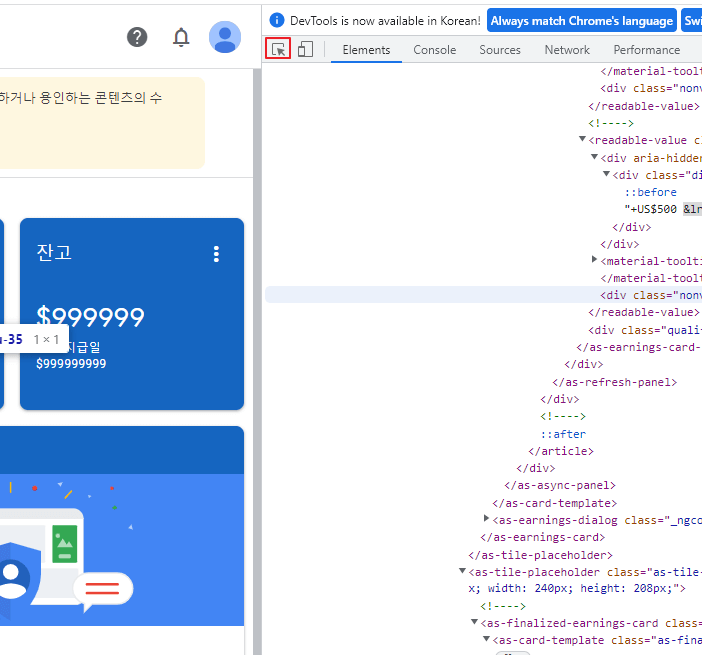Click the Korean policy notice banner text
The image size is (702, 655).
tap(81, 98)
